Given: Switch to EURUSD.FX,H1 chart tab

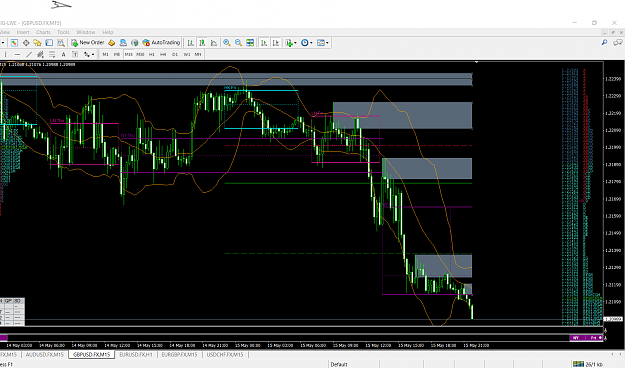Looking at the screenshot, I should 136,354.
